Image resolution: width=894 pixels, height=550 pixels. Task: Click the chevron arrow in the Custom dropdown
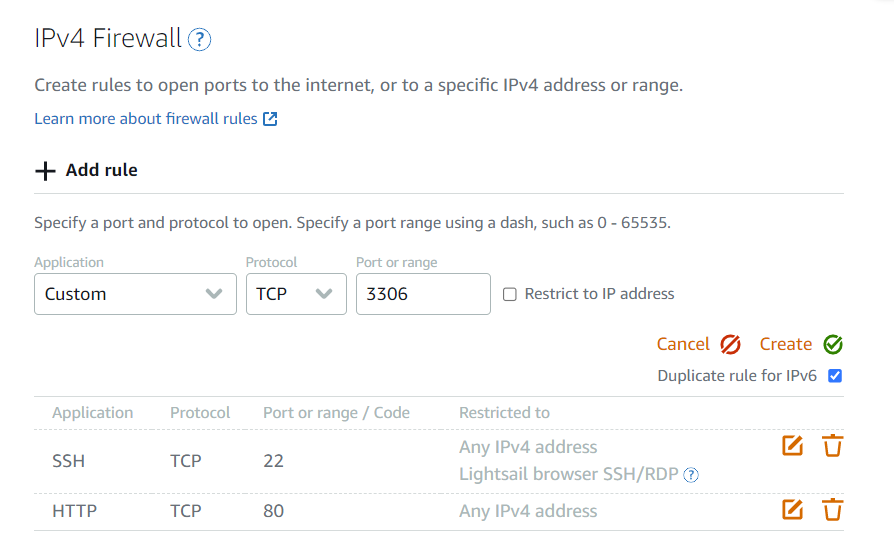click(x=214, y=294)
